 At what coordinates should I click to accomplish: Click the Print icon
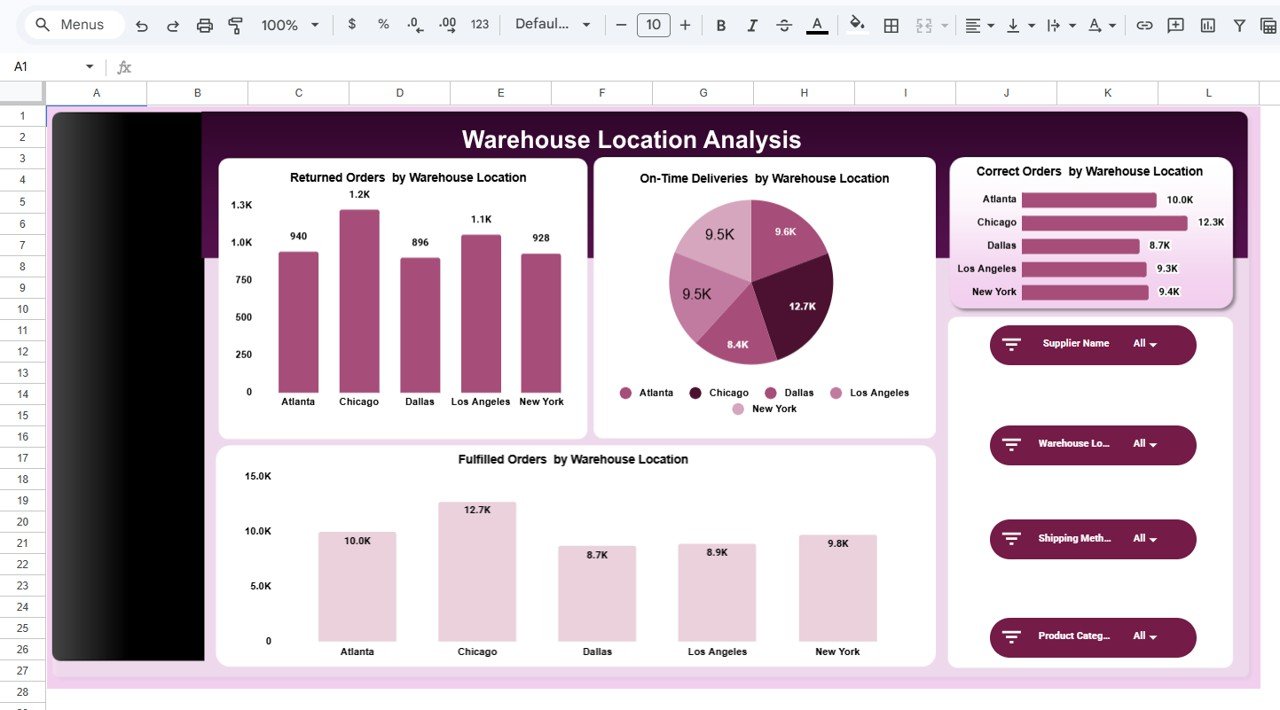(205, 24)
